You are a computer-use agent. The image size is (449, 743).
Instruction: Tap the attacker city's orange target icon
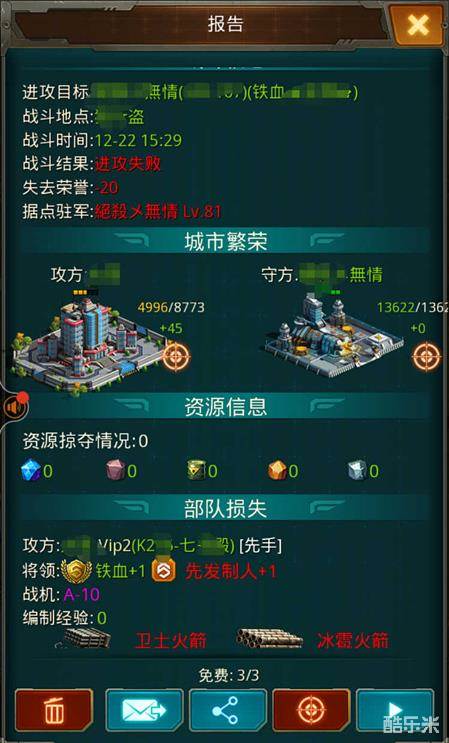(177, 356)
